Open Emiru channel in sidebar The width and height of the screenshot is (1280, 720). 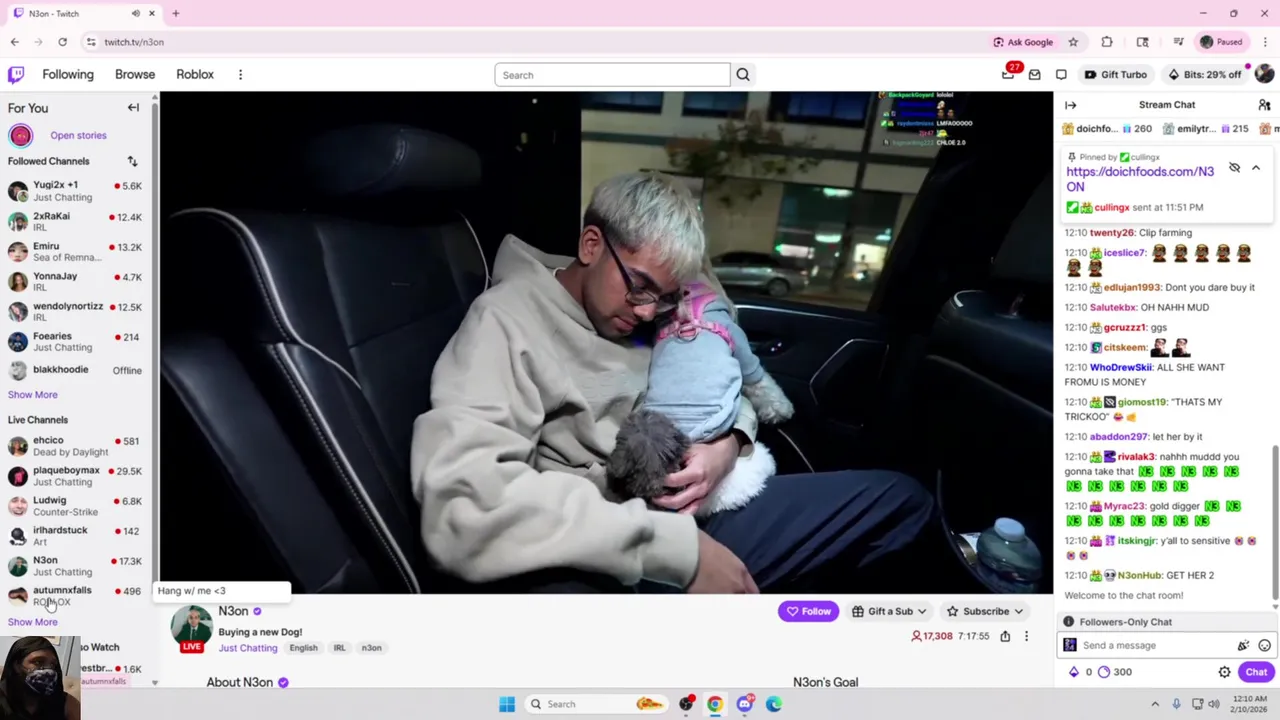tap(76, 251)
